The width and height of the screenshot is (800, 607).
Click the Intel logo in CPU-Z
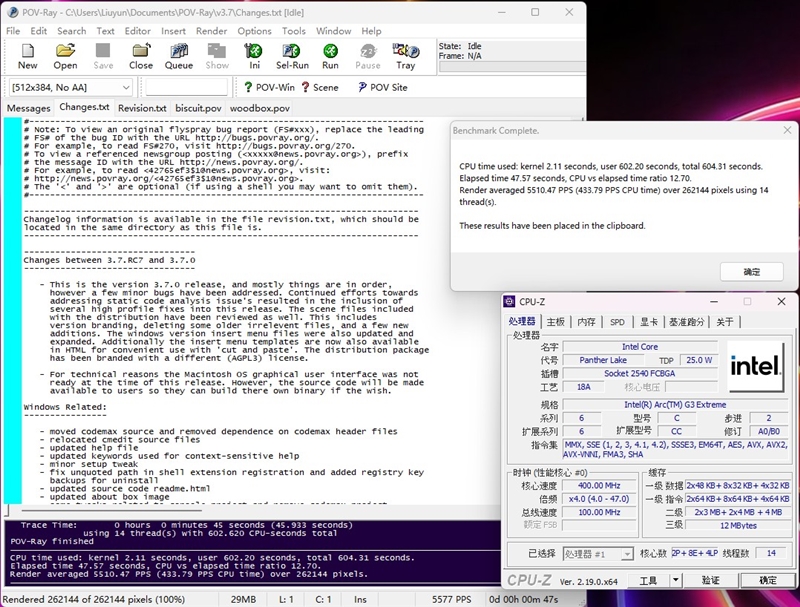pyautogui.click(x=756, y=367)
